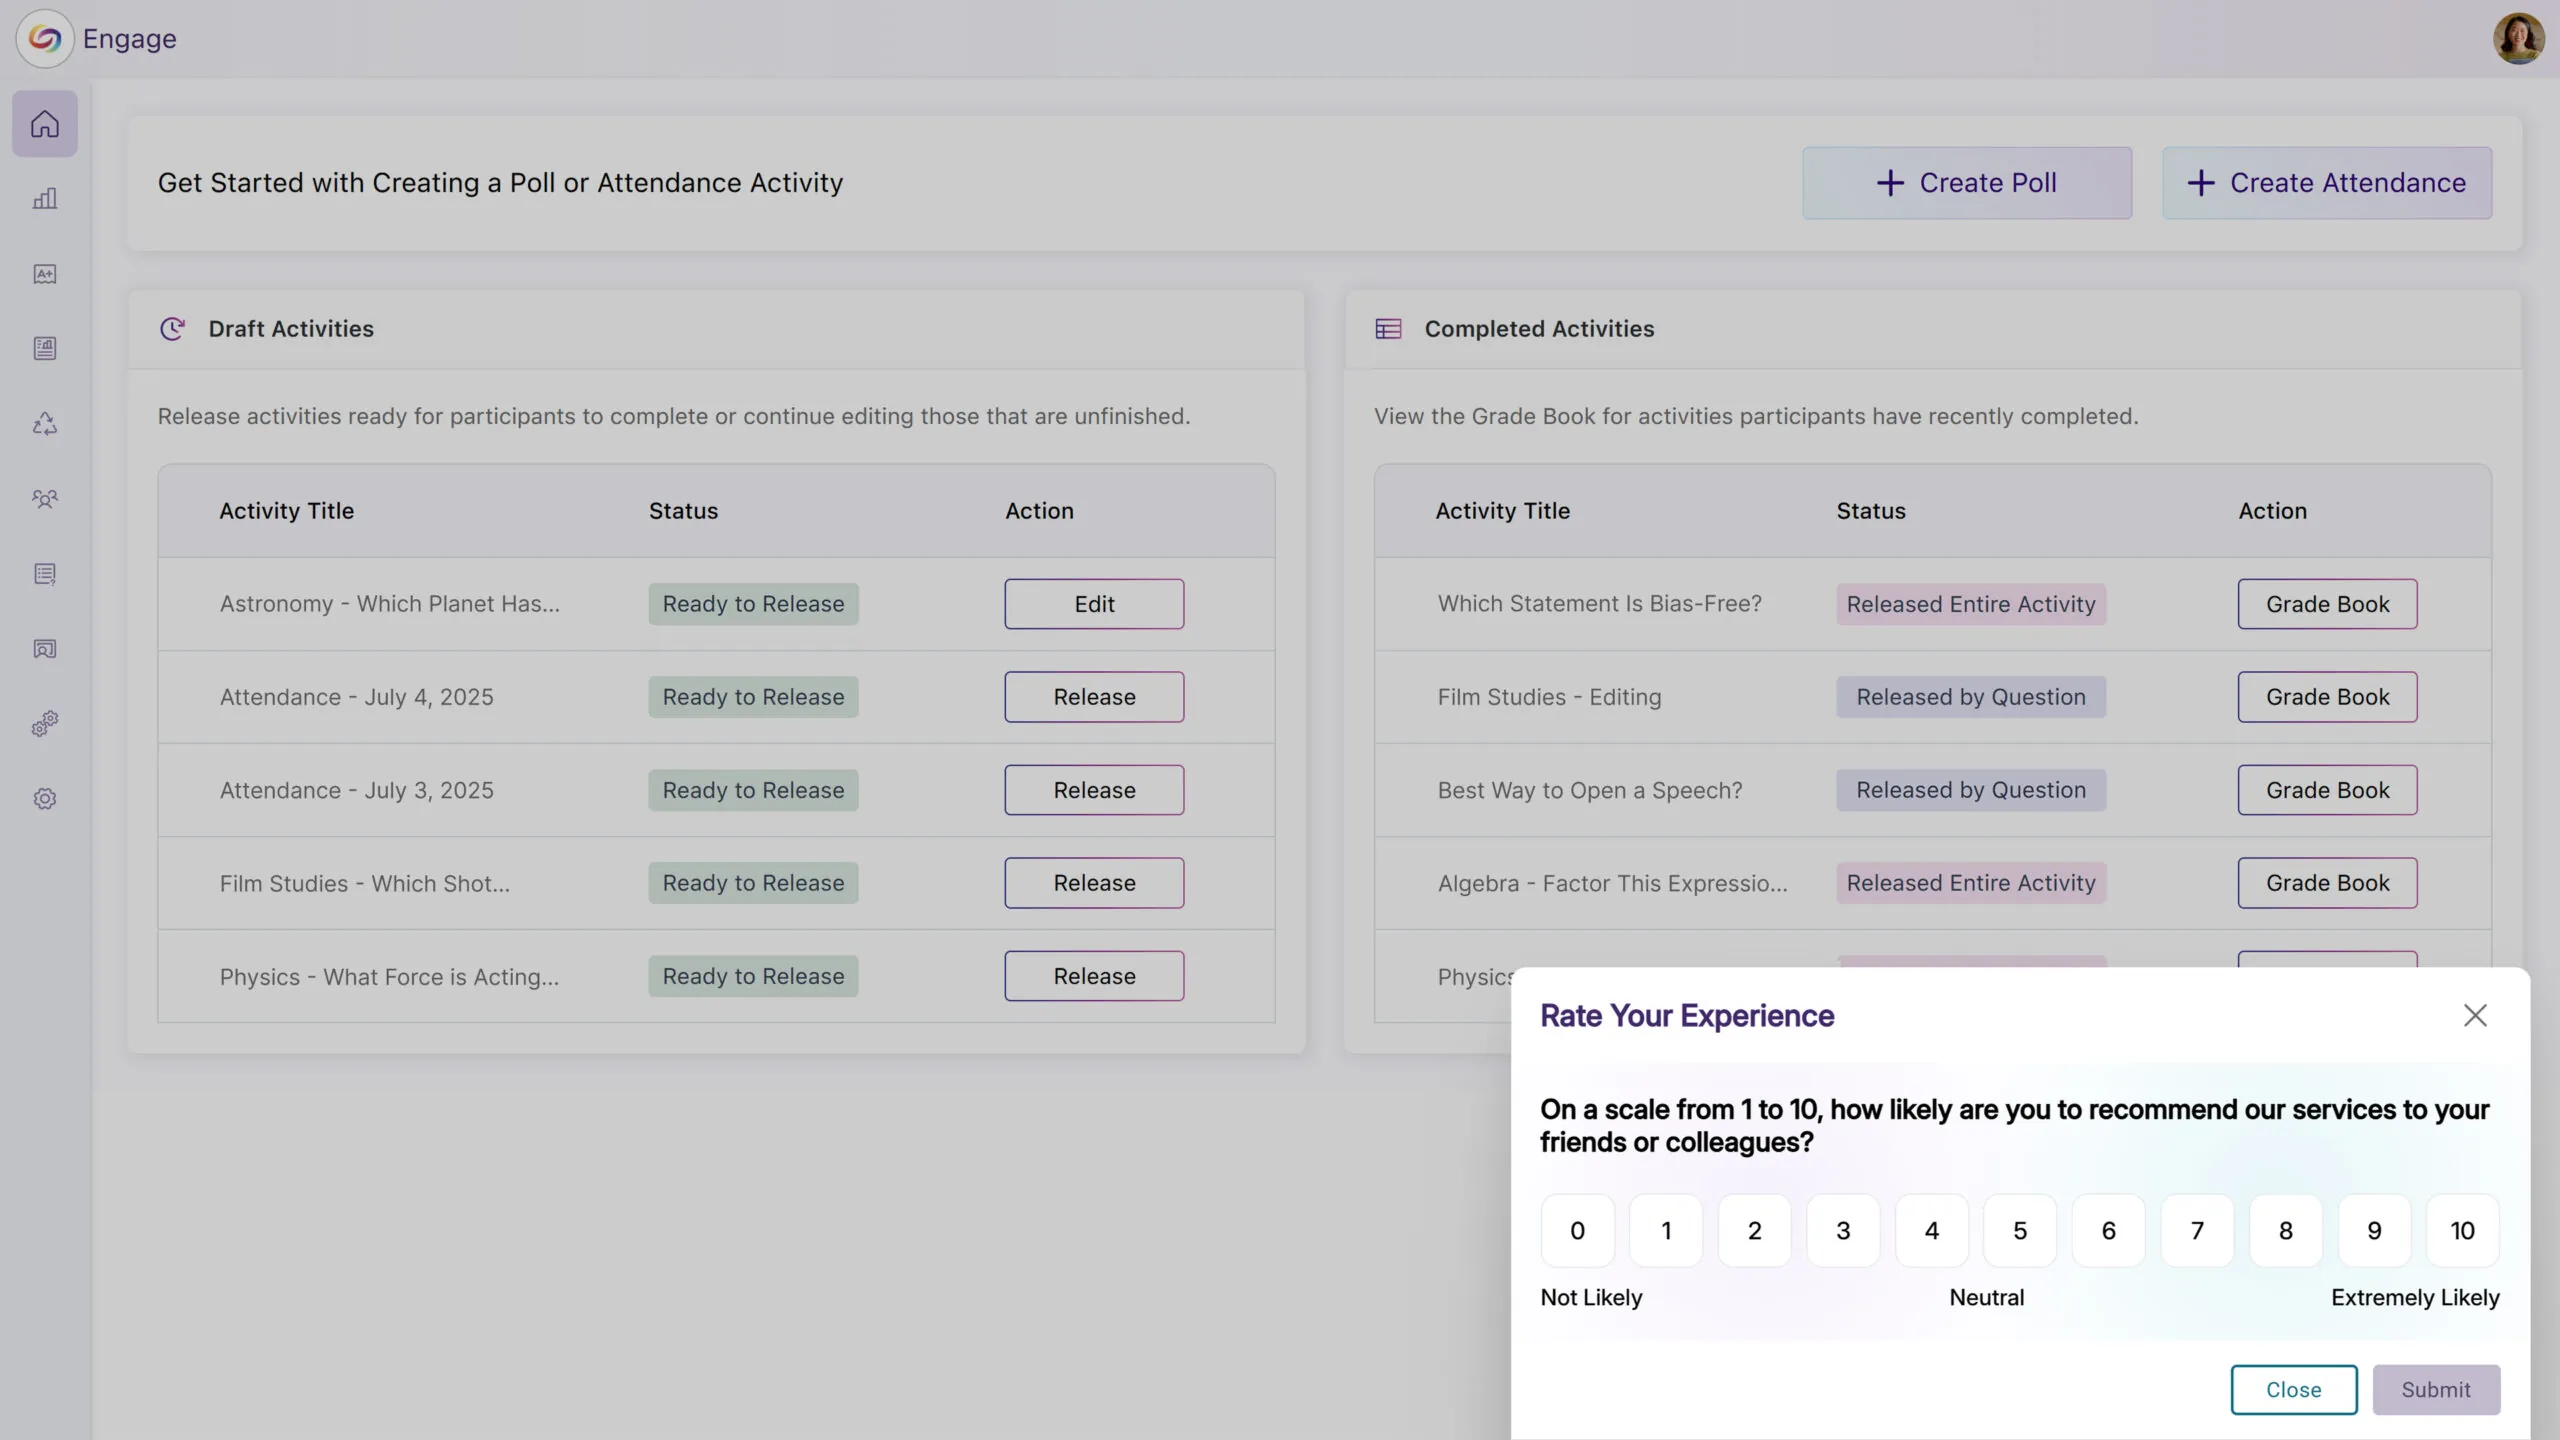Click the user profile avatar

pos(2517,38)
